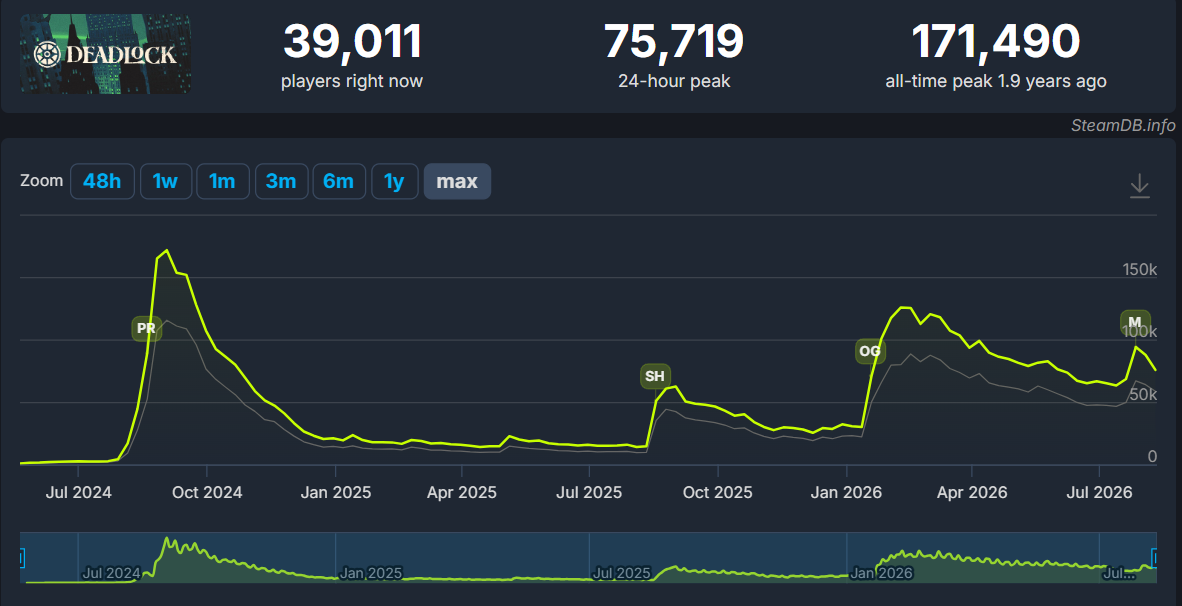
Task: Click the Jul 2025 x-axis label
Action: pos(589,492)
